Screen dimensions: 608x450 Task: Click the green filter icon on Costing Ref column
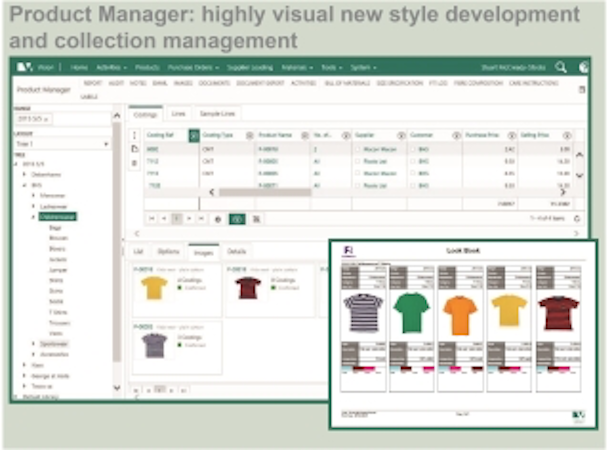[194, 135]
